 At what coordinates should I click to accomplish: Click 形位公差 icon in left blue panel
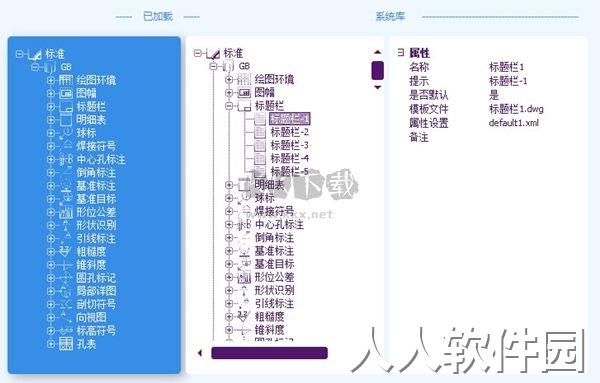pos(66,212)
